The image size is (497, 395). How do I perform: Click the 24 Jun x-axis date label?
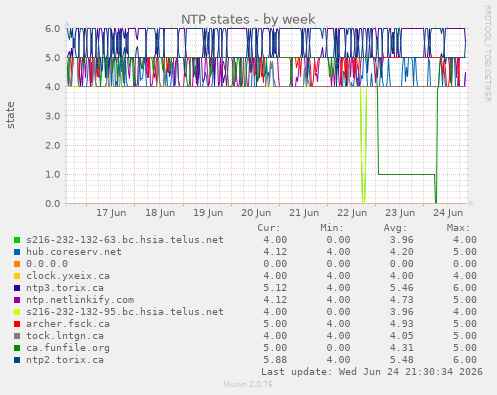448,213
